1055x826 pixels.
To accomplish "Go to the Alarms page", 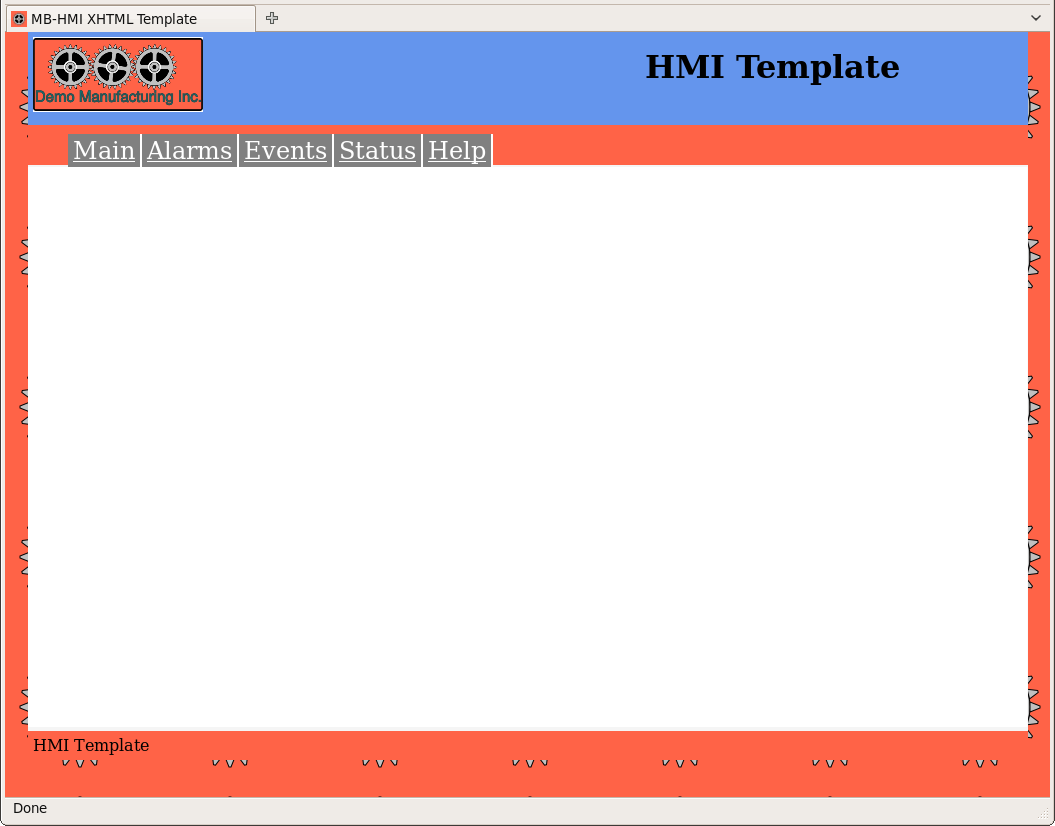I will pyautogui.click(x=189, y=150).
